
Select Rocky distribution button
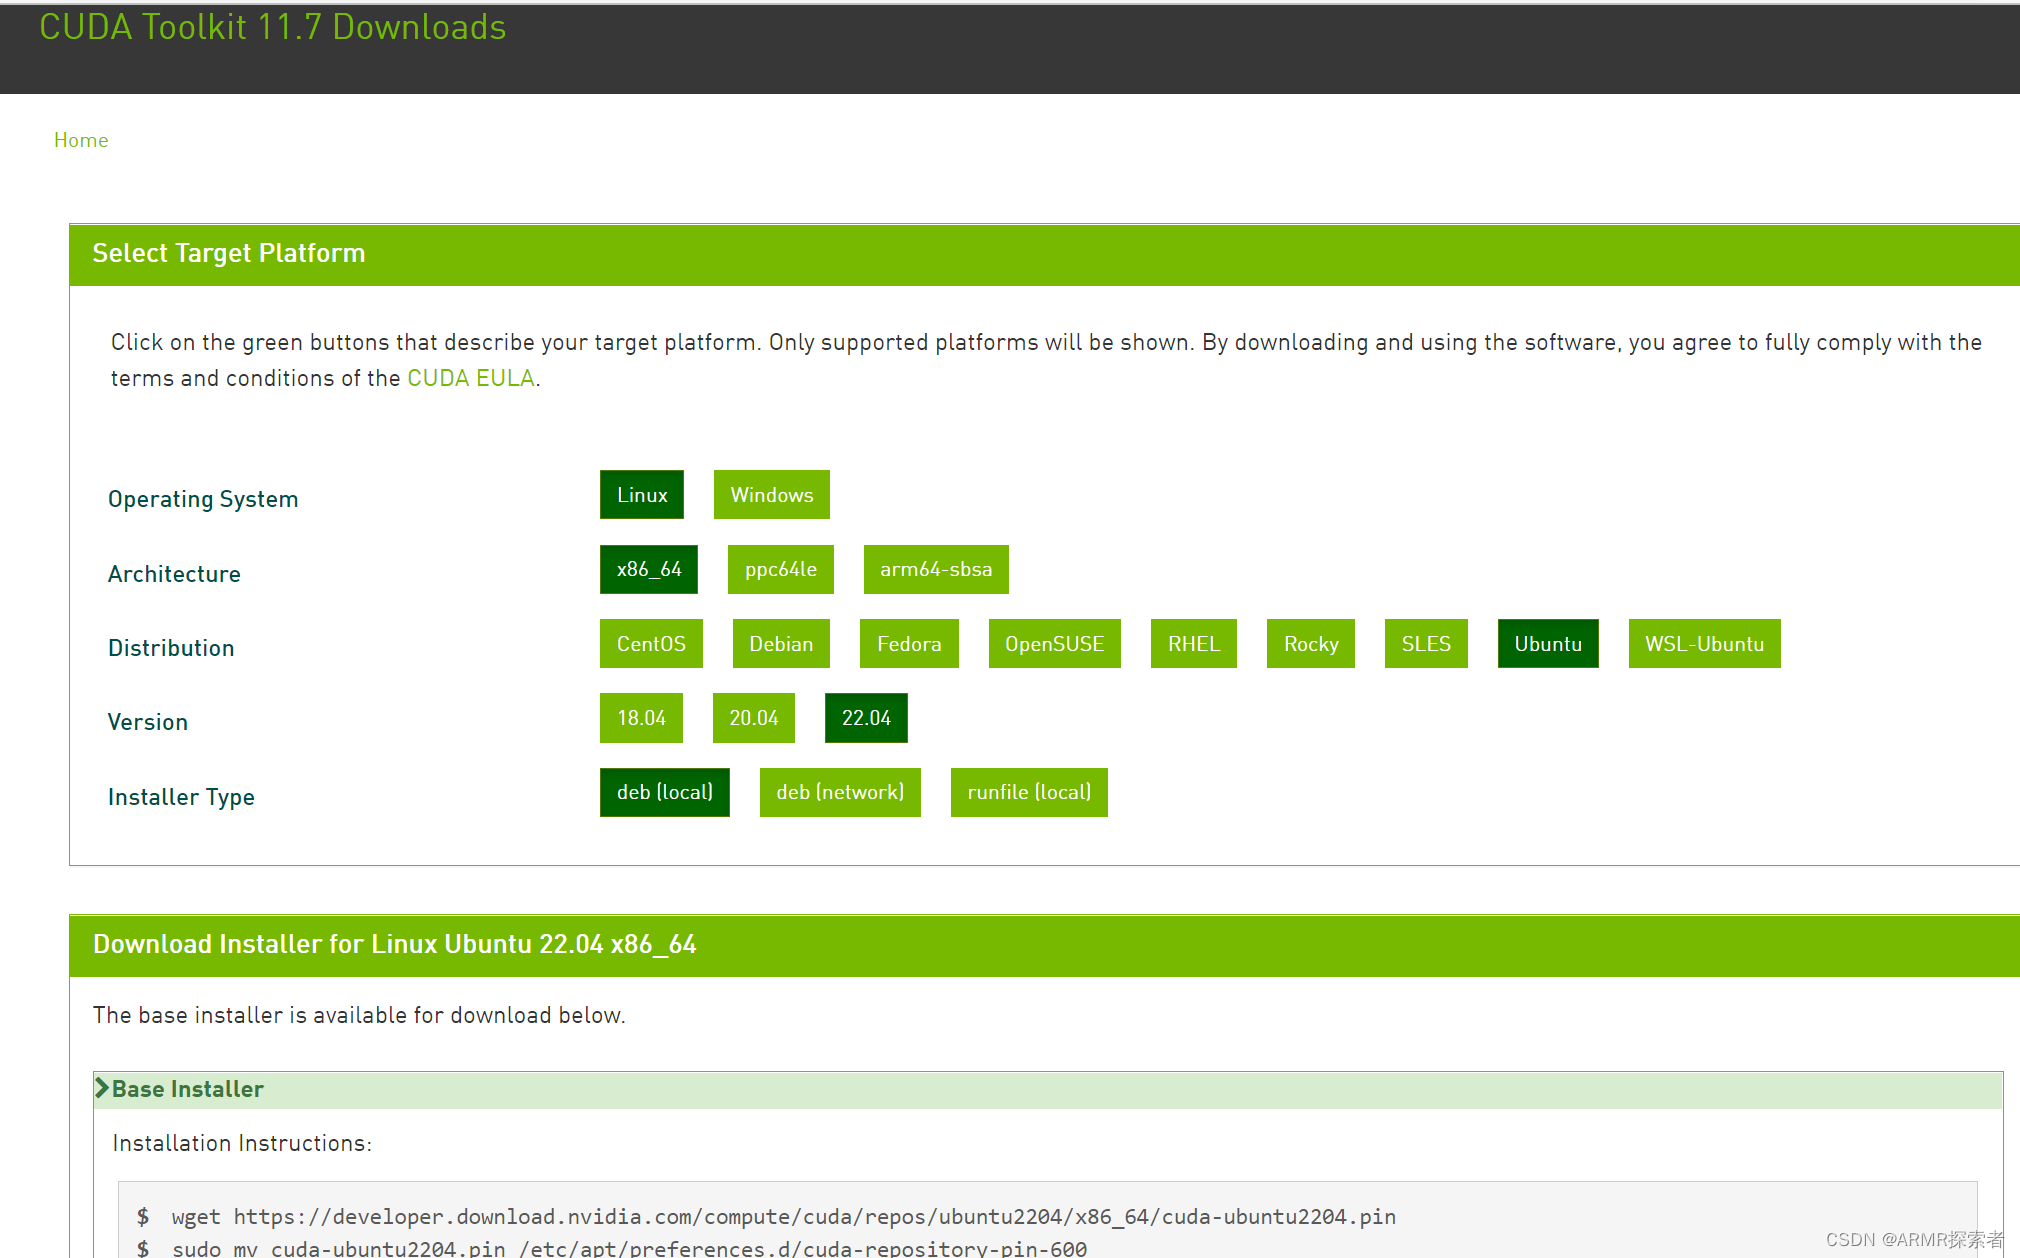tap(1310, 644)
